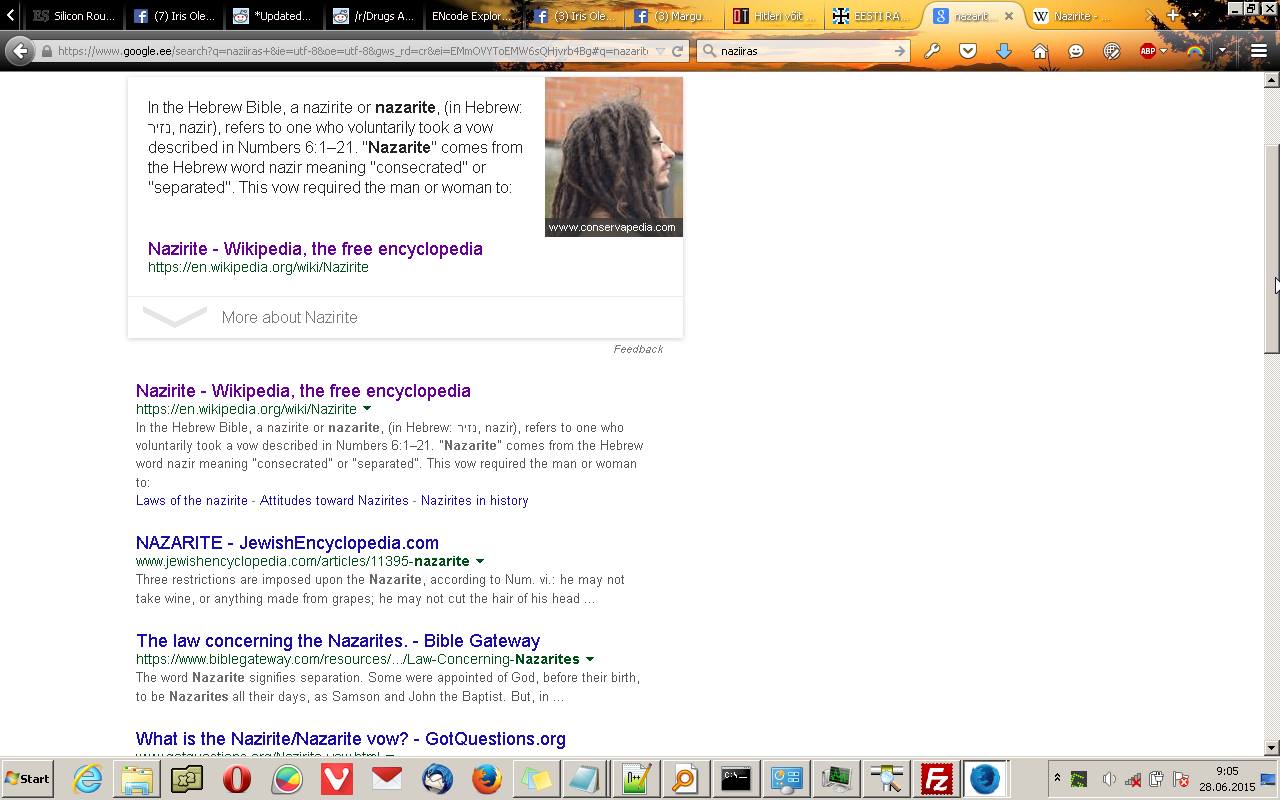The image size is (1280, 800).
Task: Switch to the Nazirite Wikipedia tab
Action: pos(1080,16)
